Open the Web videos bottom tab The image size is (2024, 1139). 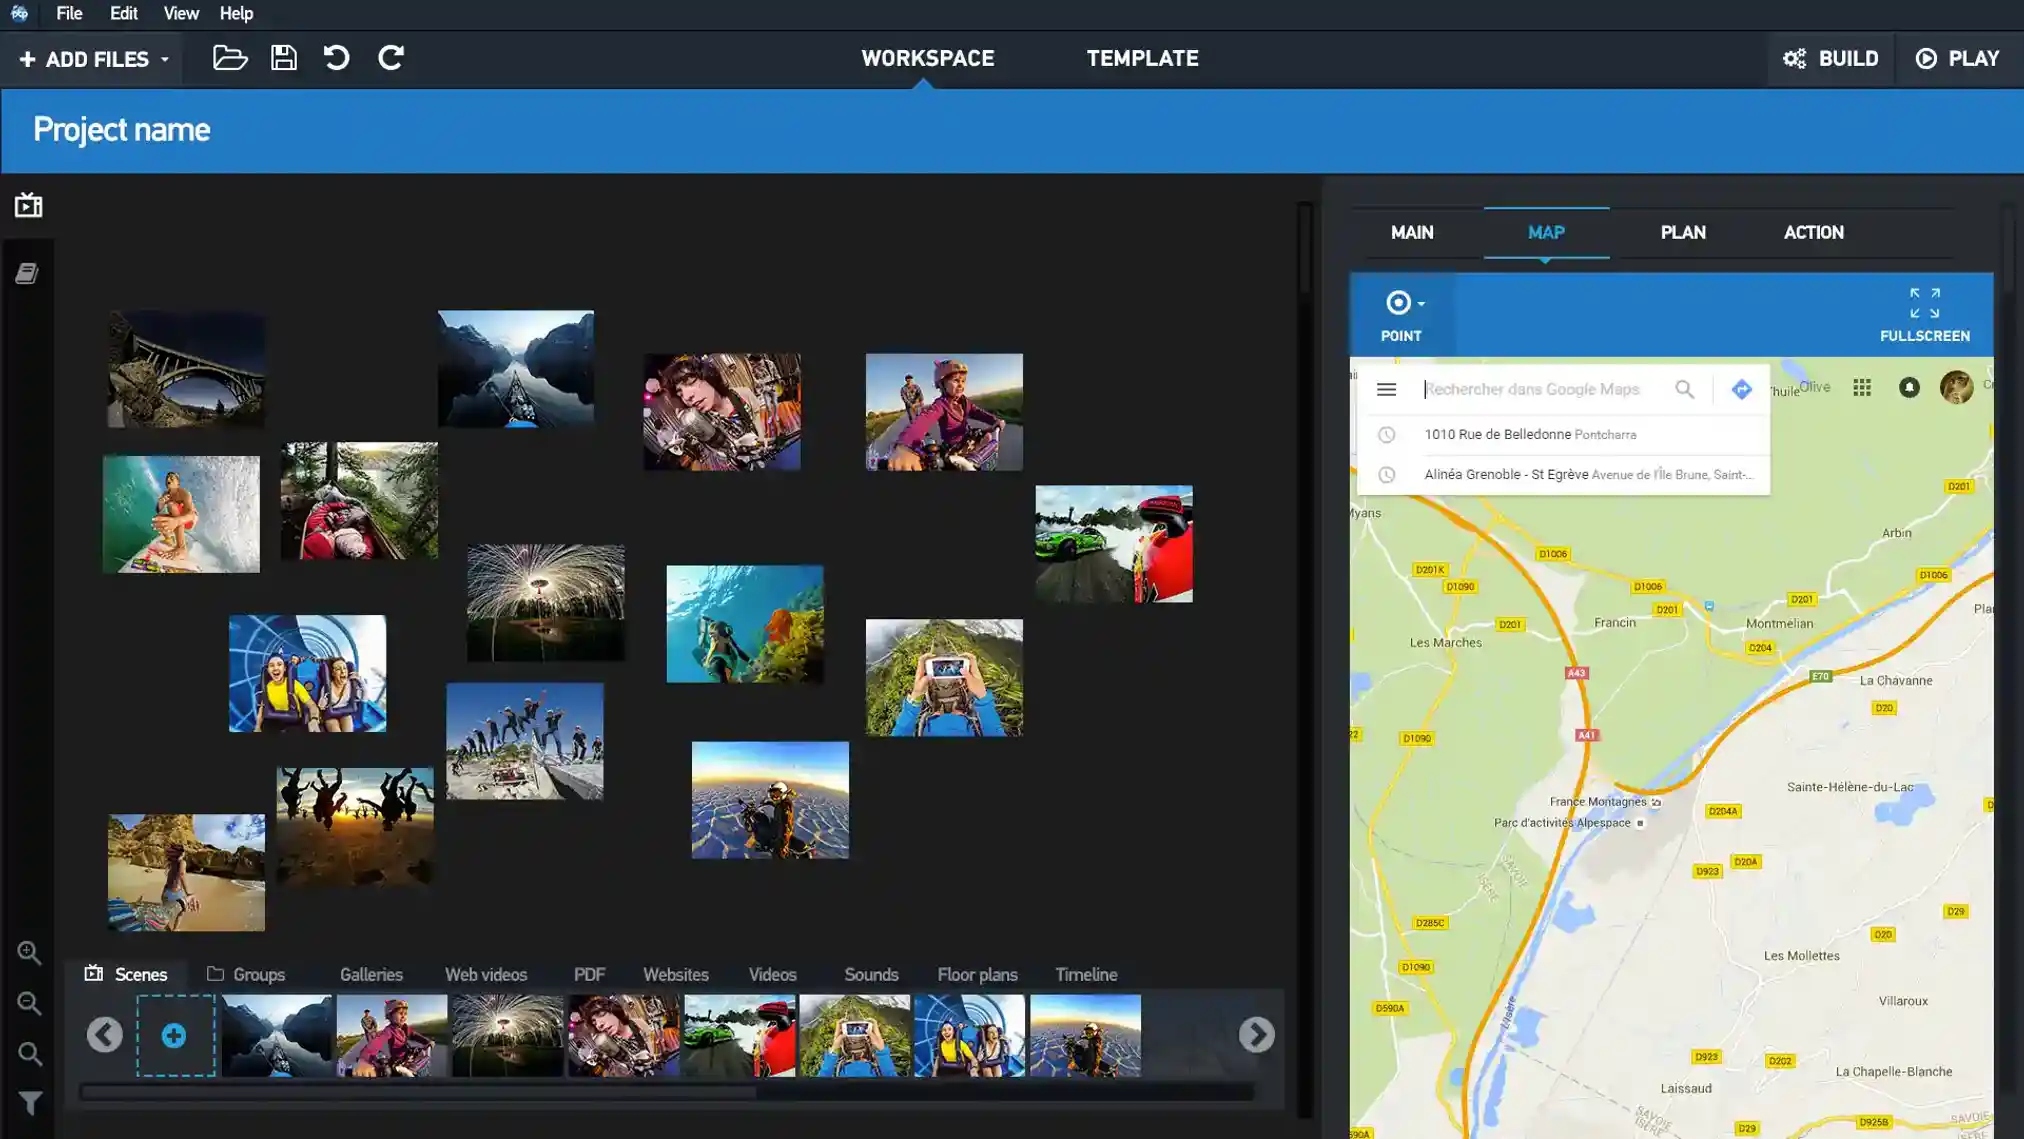click(x=486, y=974)
